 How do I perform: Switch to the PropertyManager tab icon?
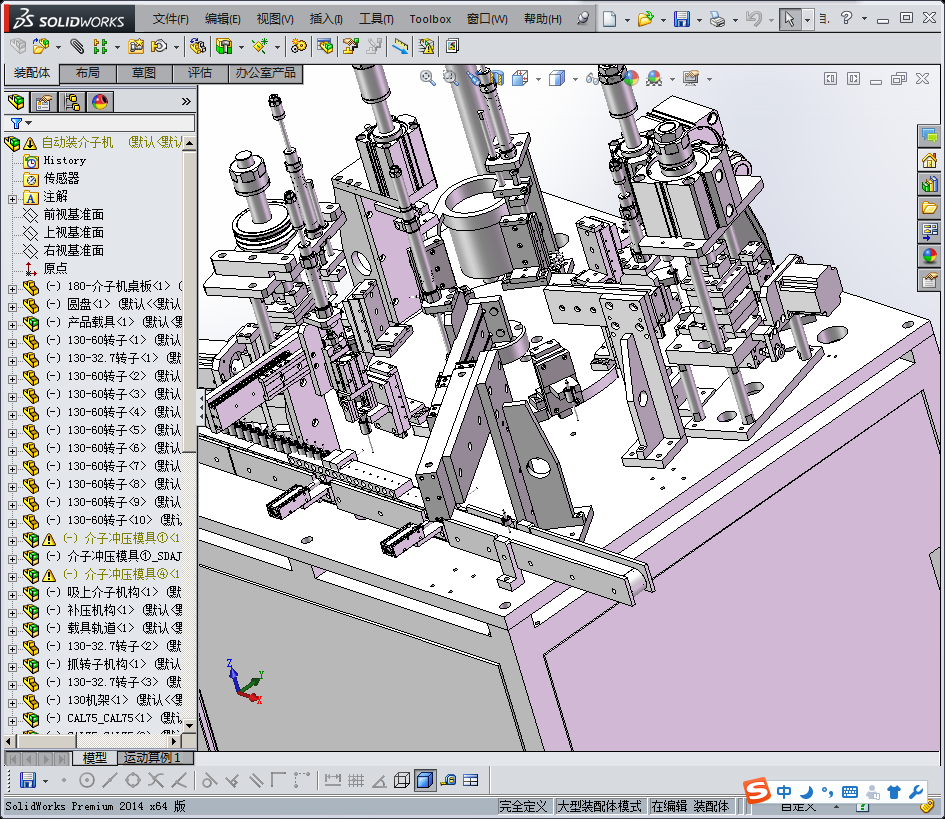[44, 102]
